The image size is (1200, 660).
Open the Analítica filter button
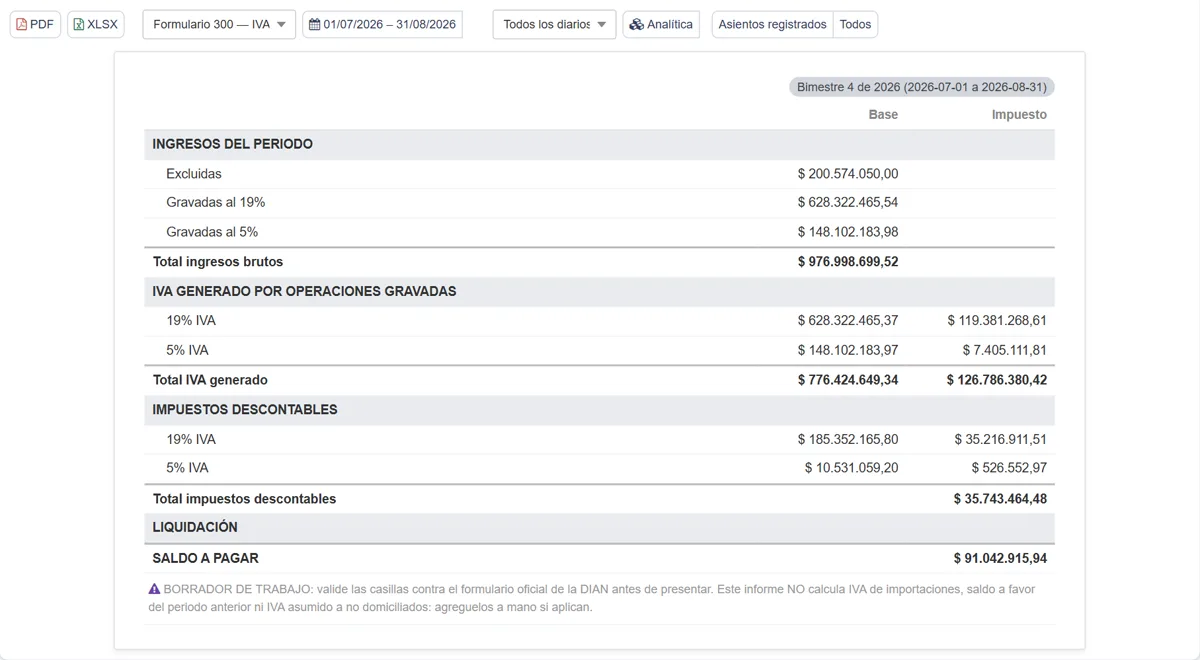[661, 24]
